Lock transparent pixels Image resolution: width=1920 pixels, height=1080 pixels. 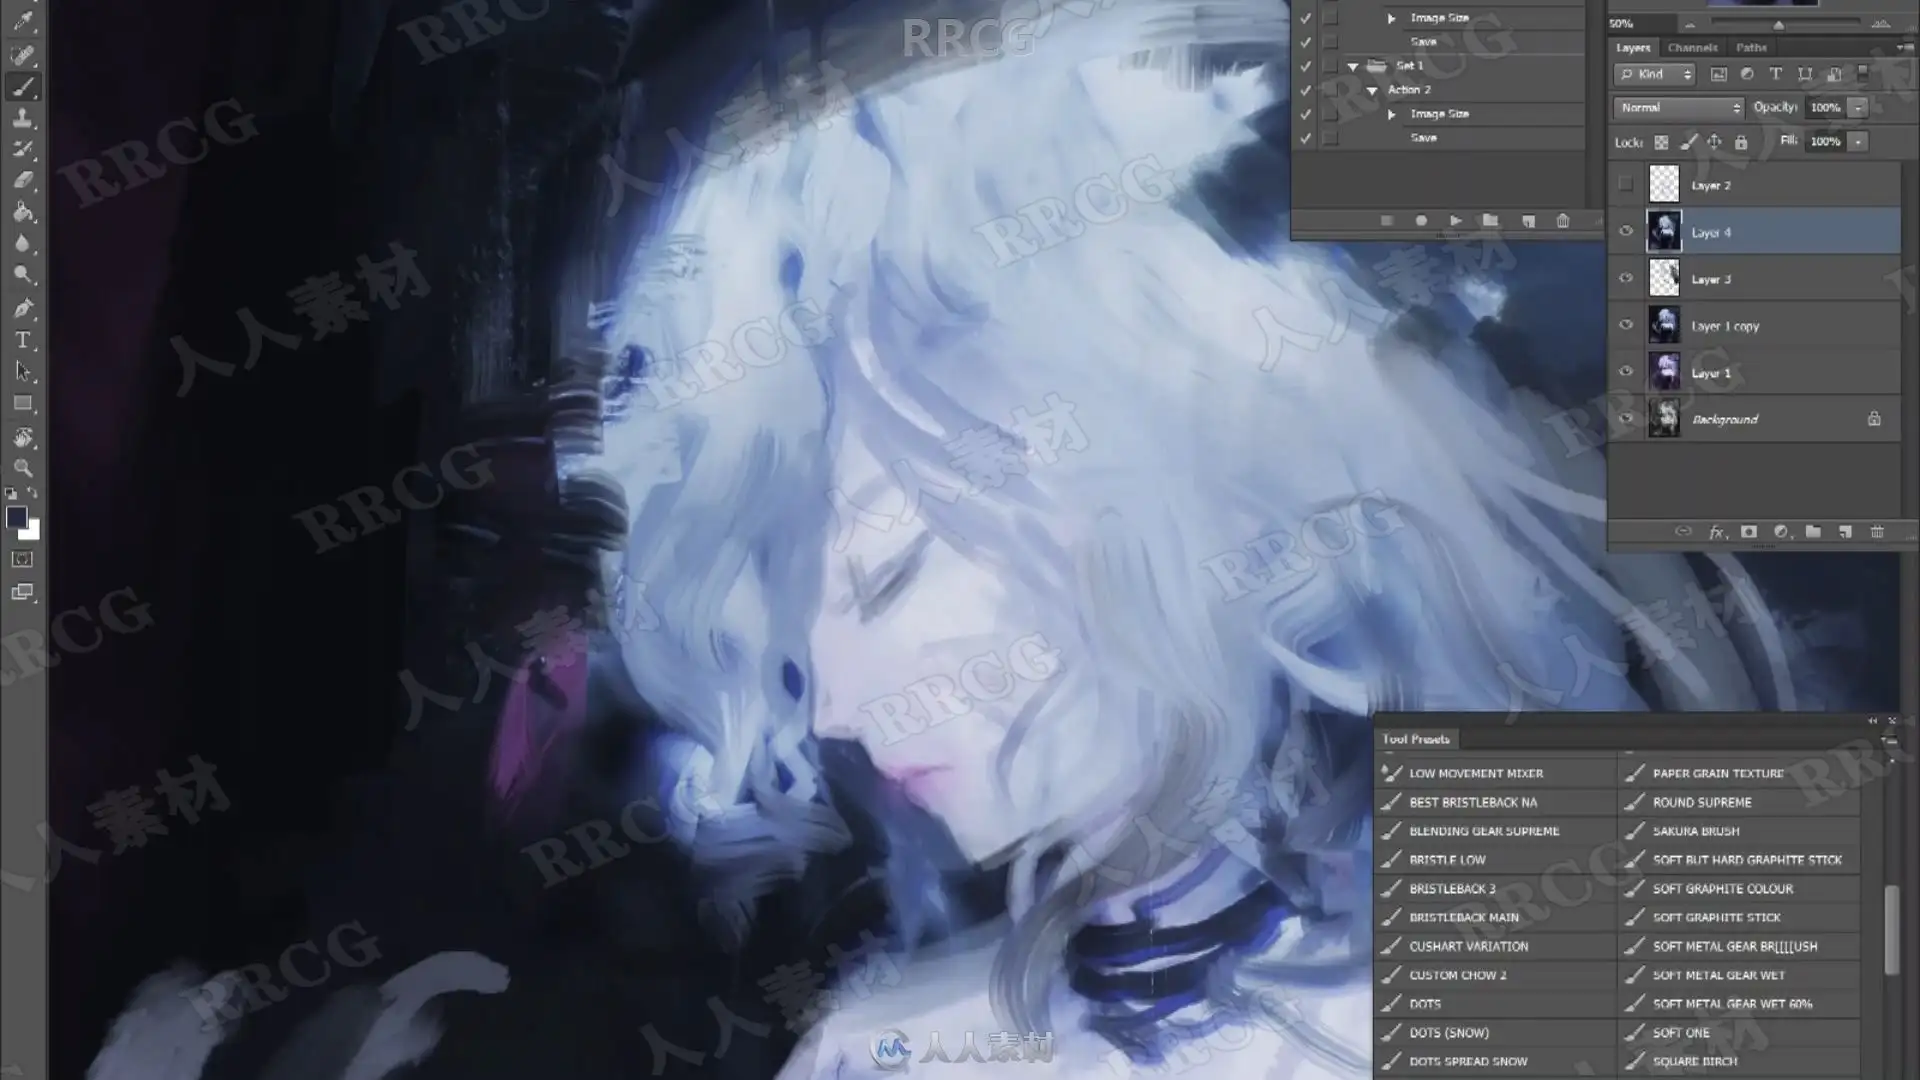click(x=1661, y=142)
